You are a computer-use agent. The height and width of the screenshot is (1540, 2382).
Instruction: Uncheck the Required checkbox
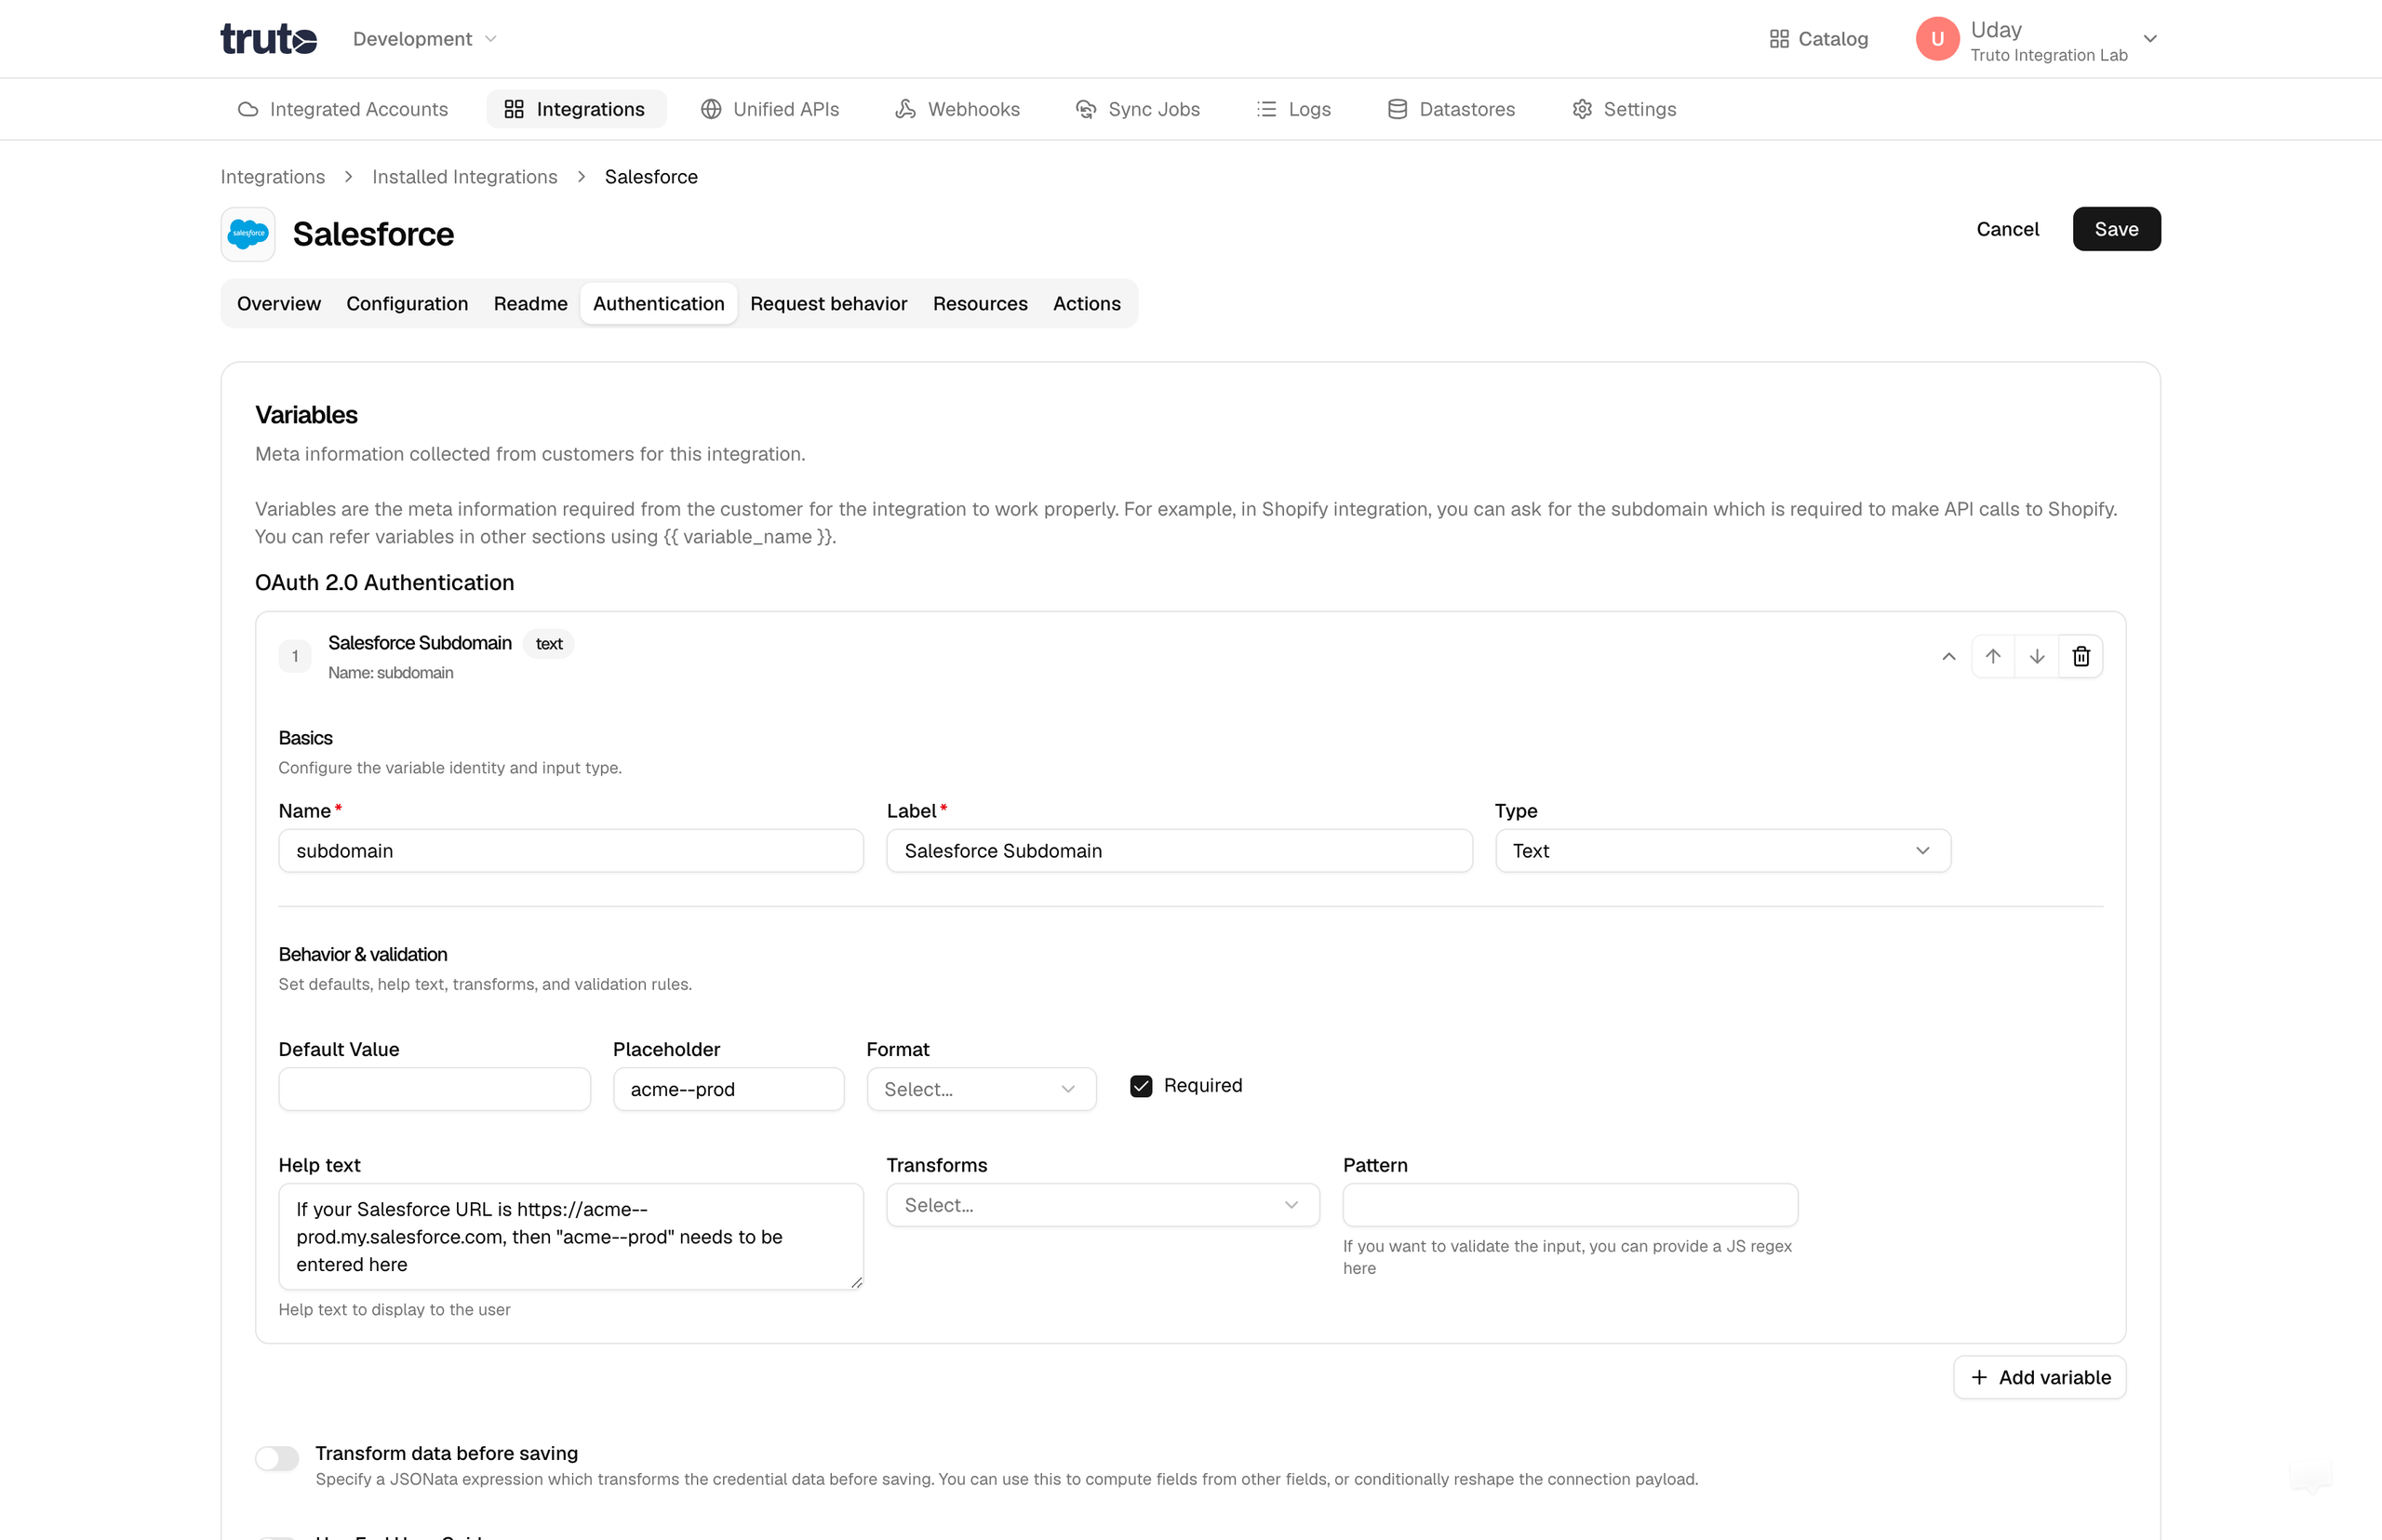pos(1140,1086)
